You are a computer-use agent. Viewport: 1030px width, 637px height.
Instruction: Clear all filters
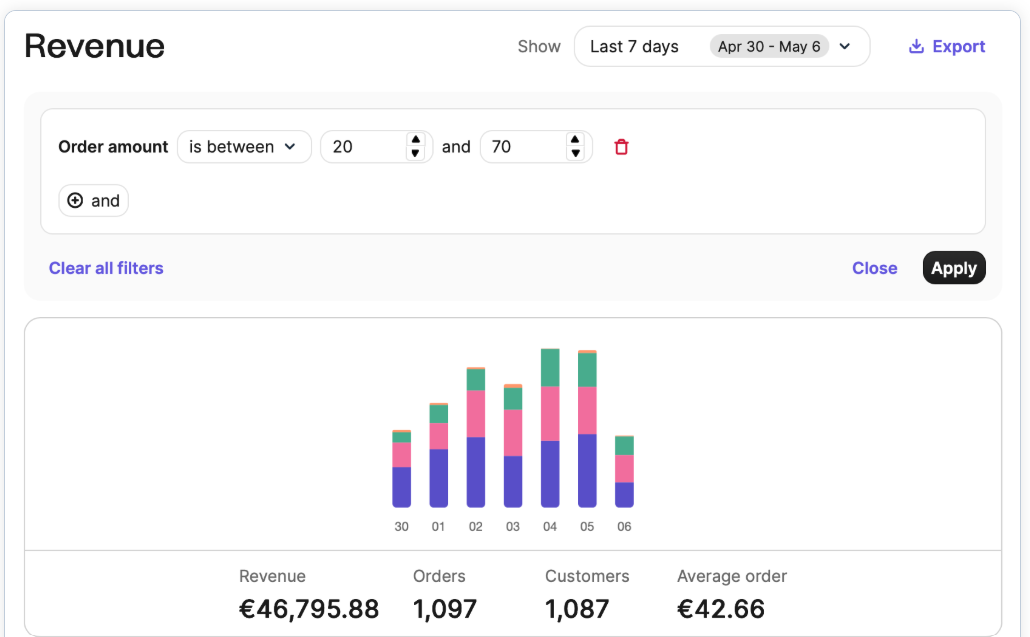coord(106,267)
